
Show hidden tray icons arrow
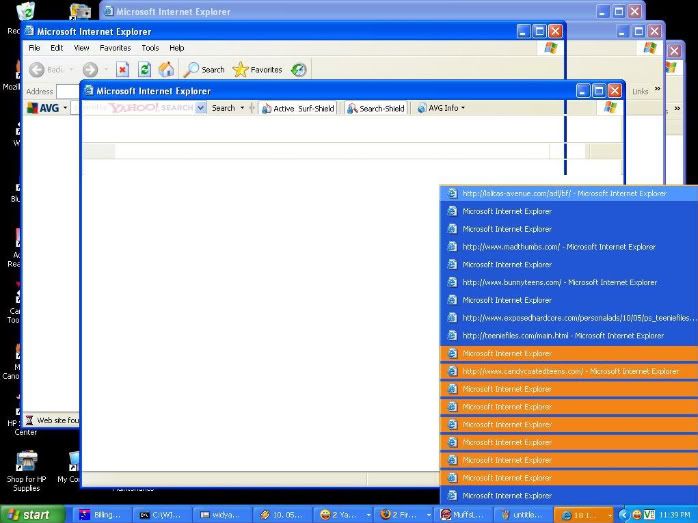coord(624,515)
